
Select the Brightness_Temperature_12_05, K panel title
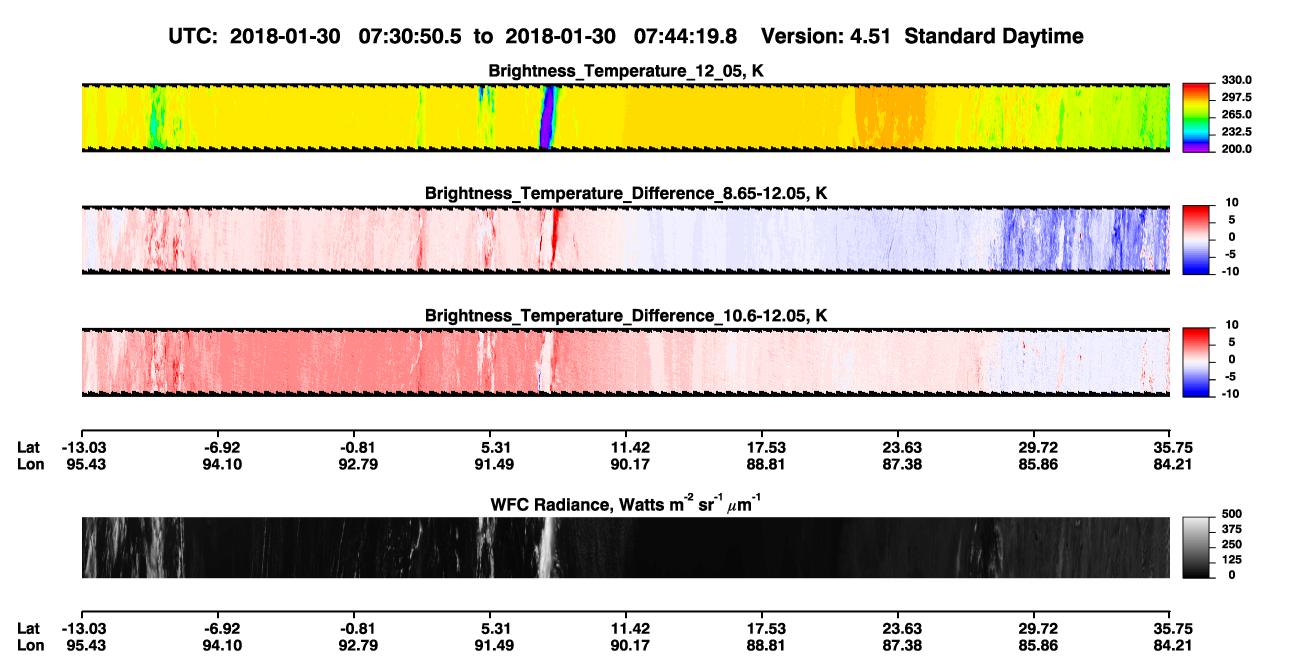(626, 71)
